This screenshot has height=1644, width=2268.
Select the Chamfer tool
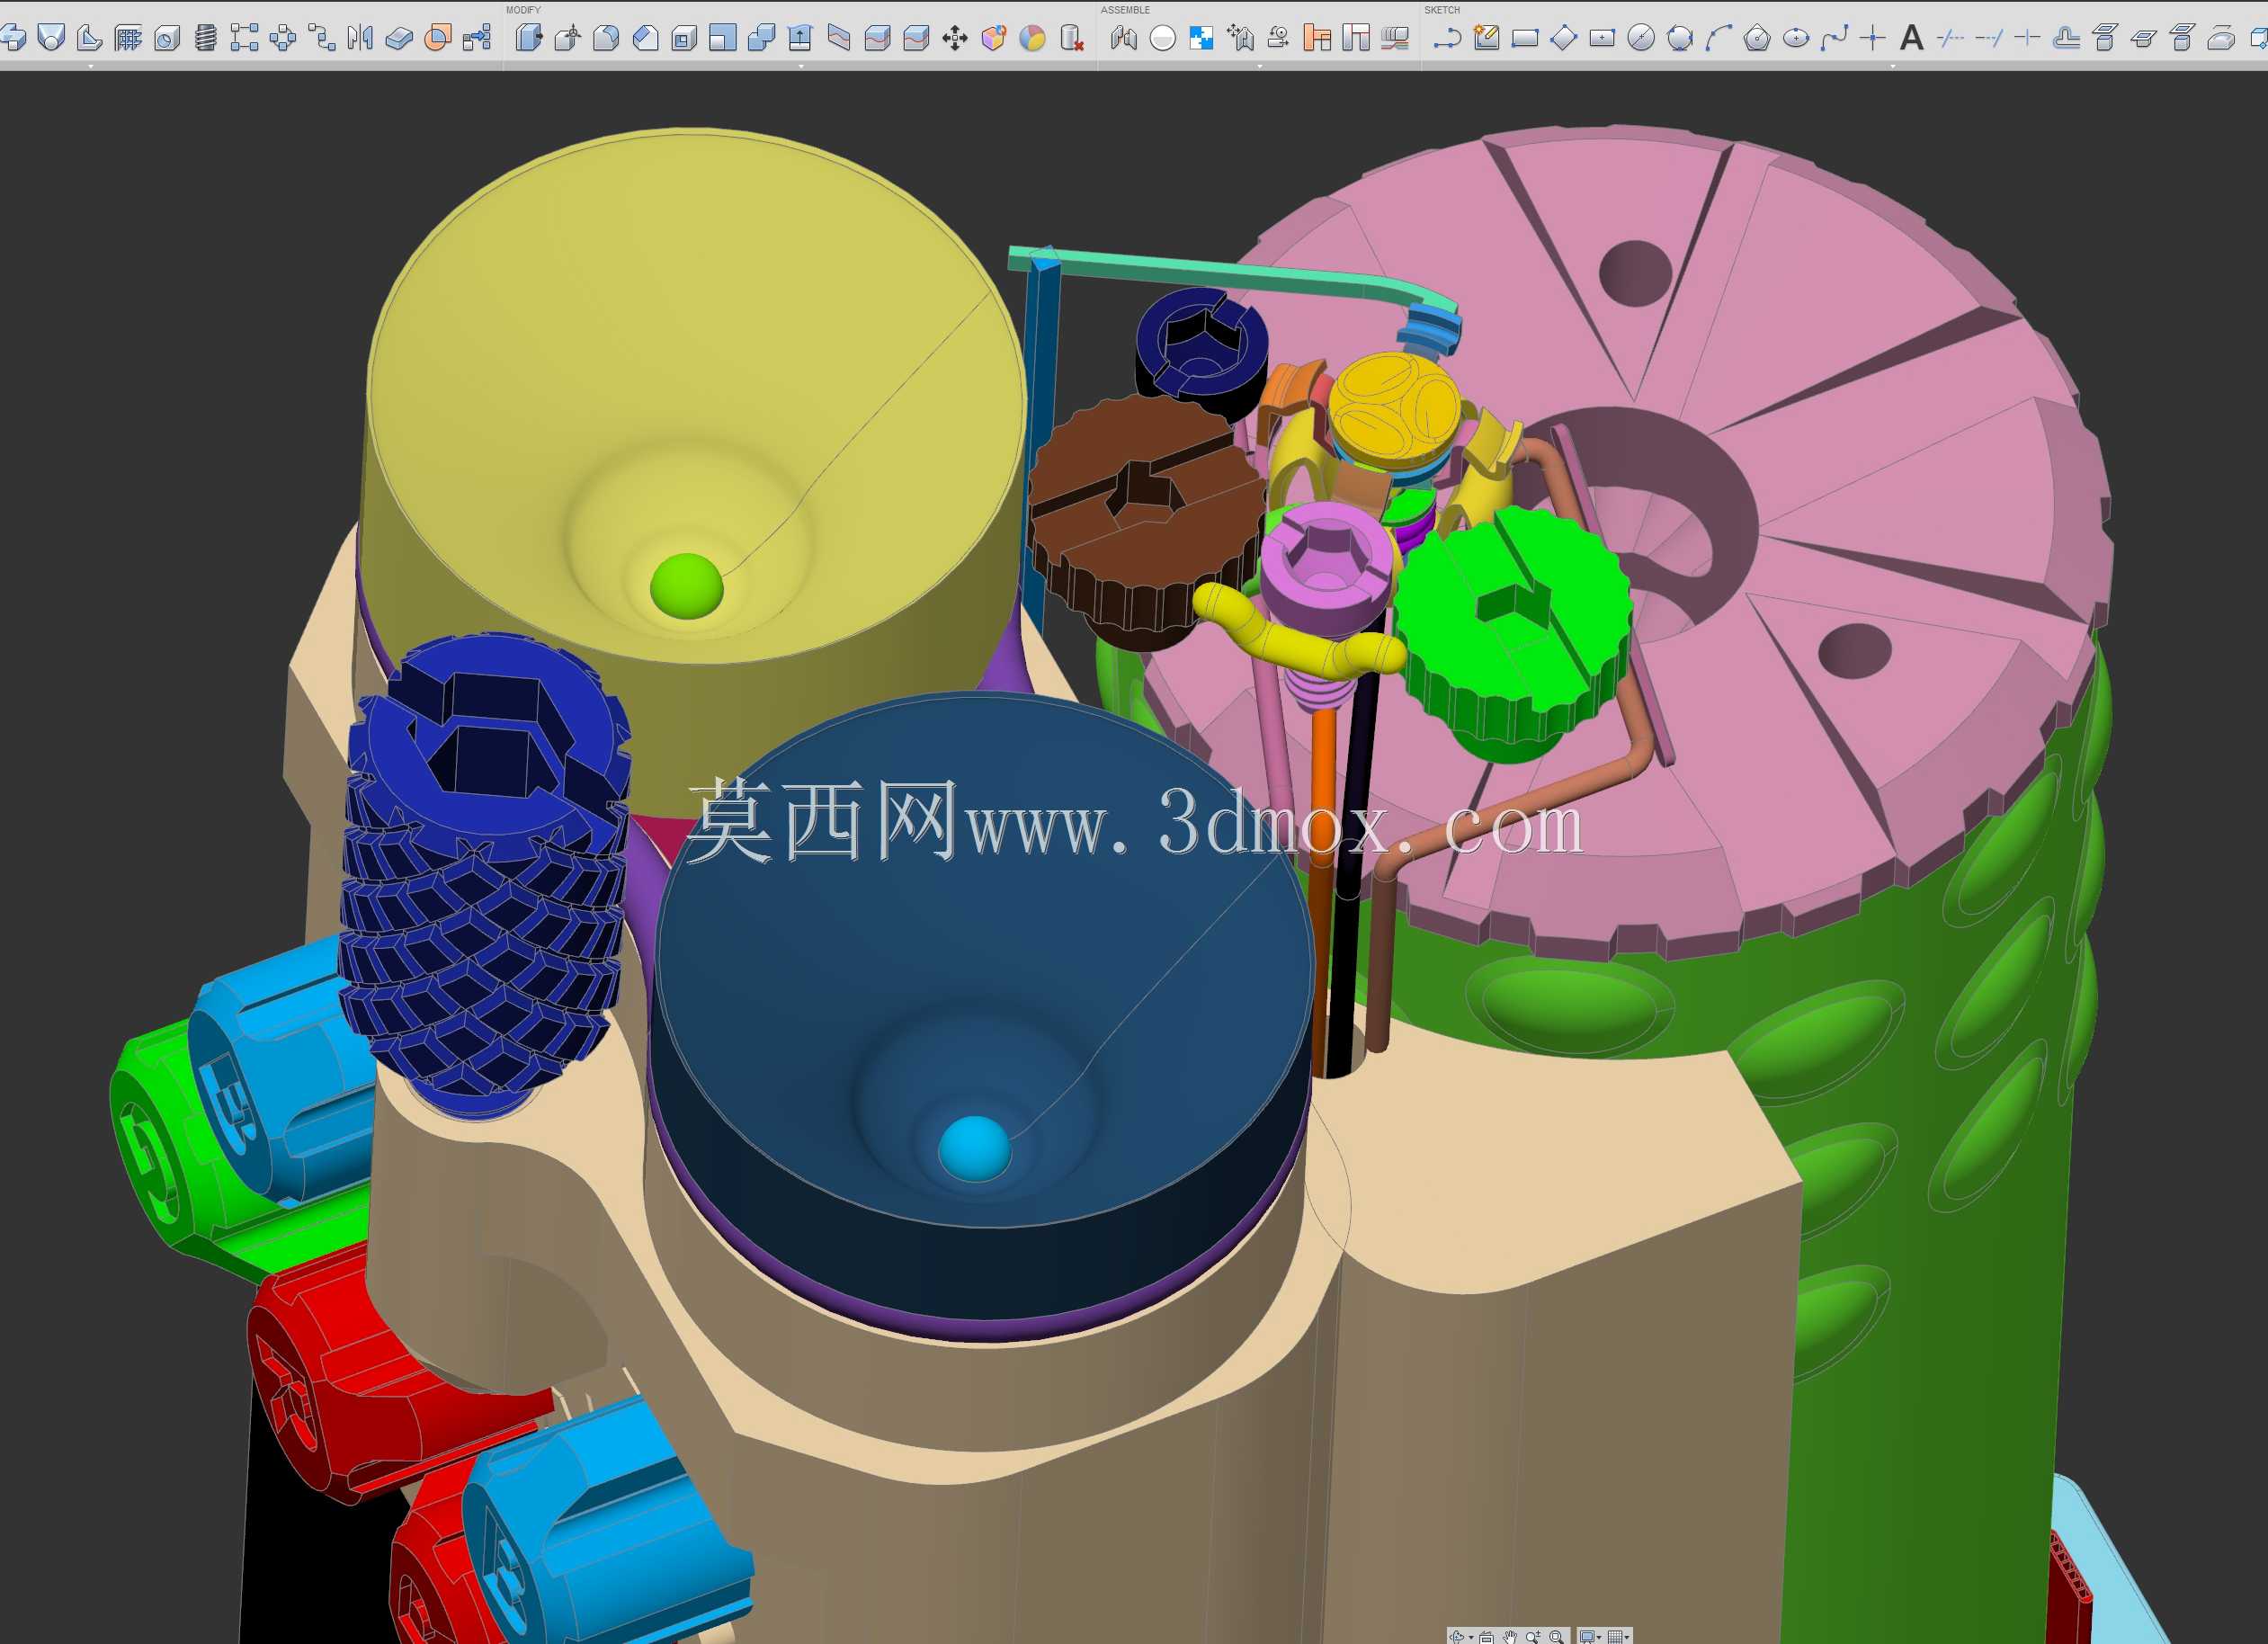pos(645,38)
